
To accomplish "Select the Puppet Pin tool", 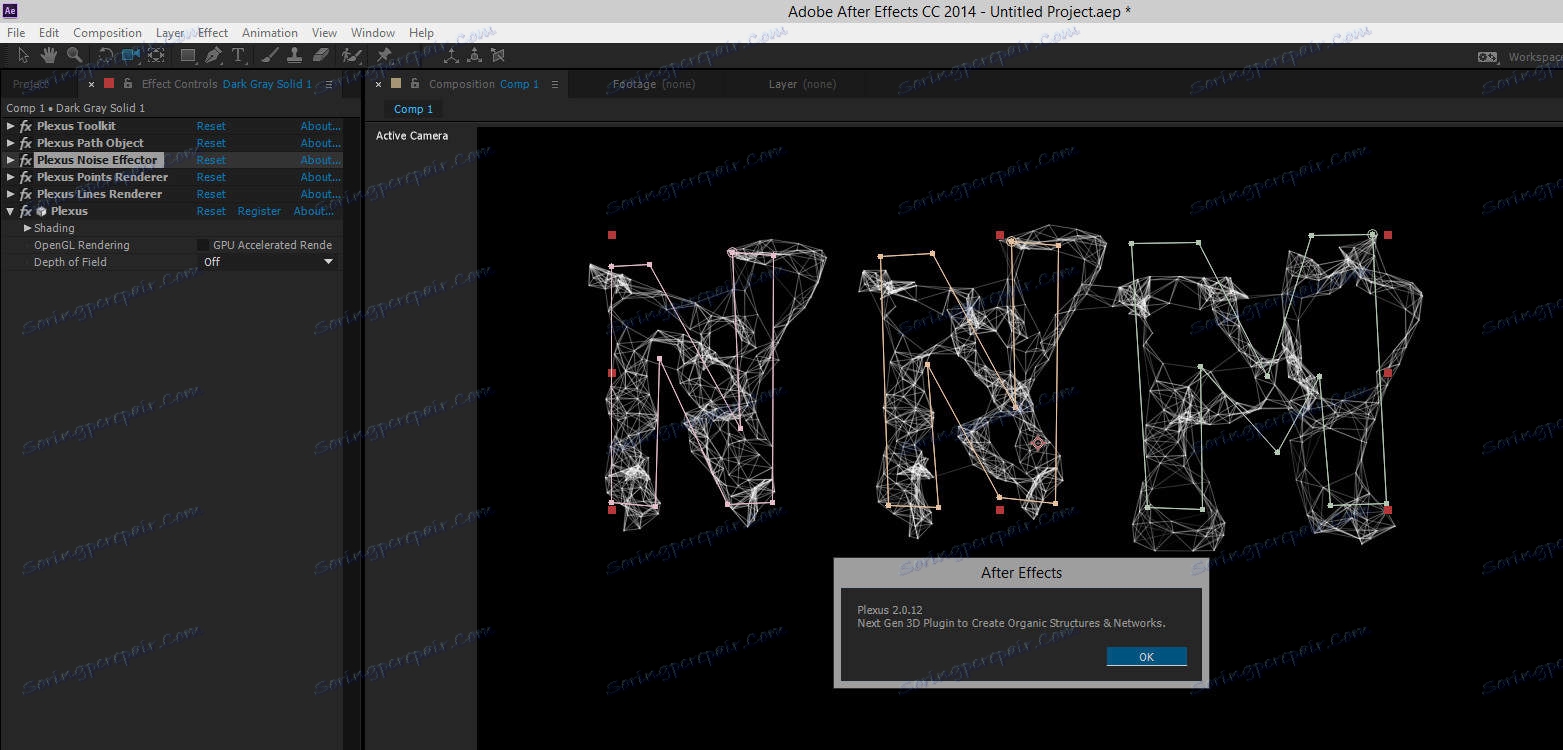I will [x=384, y=56].
